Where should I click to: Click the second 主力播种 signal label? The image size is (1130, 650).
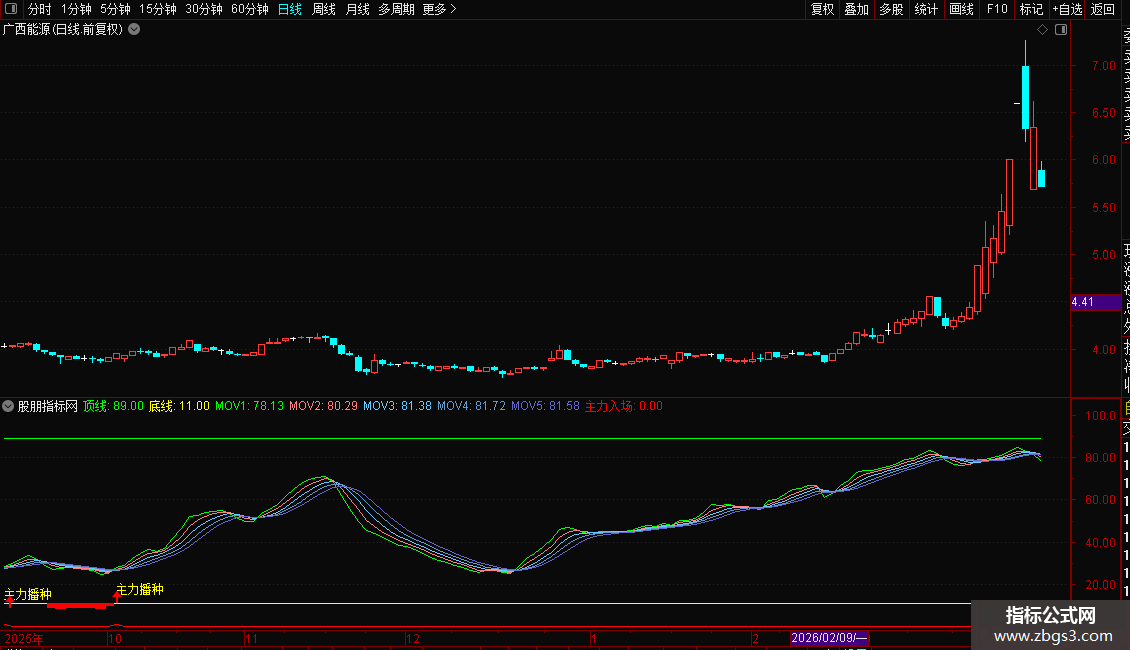(x=140, y=589)
